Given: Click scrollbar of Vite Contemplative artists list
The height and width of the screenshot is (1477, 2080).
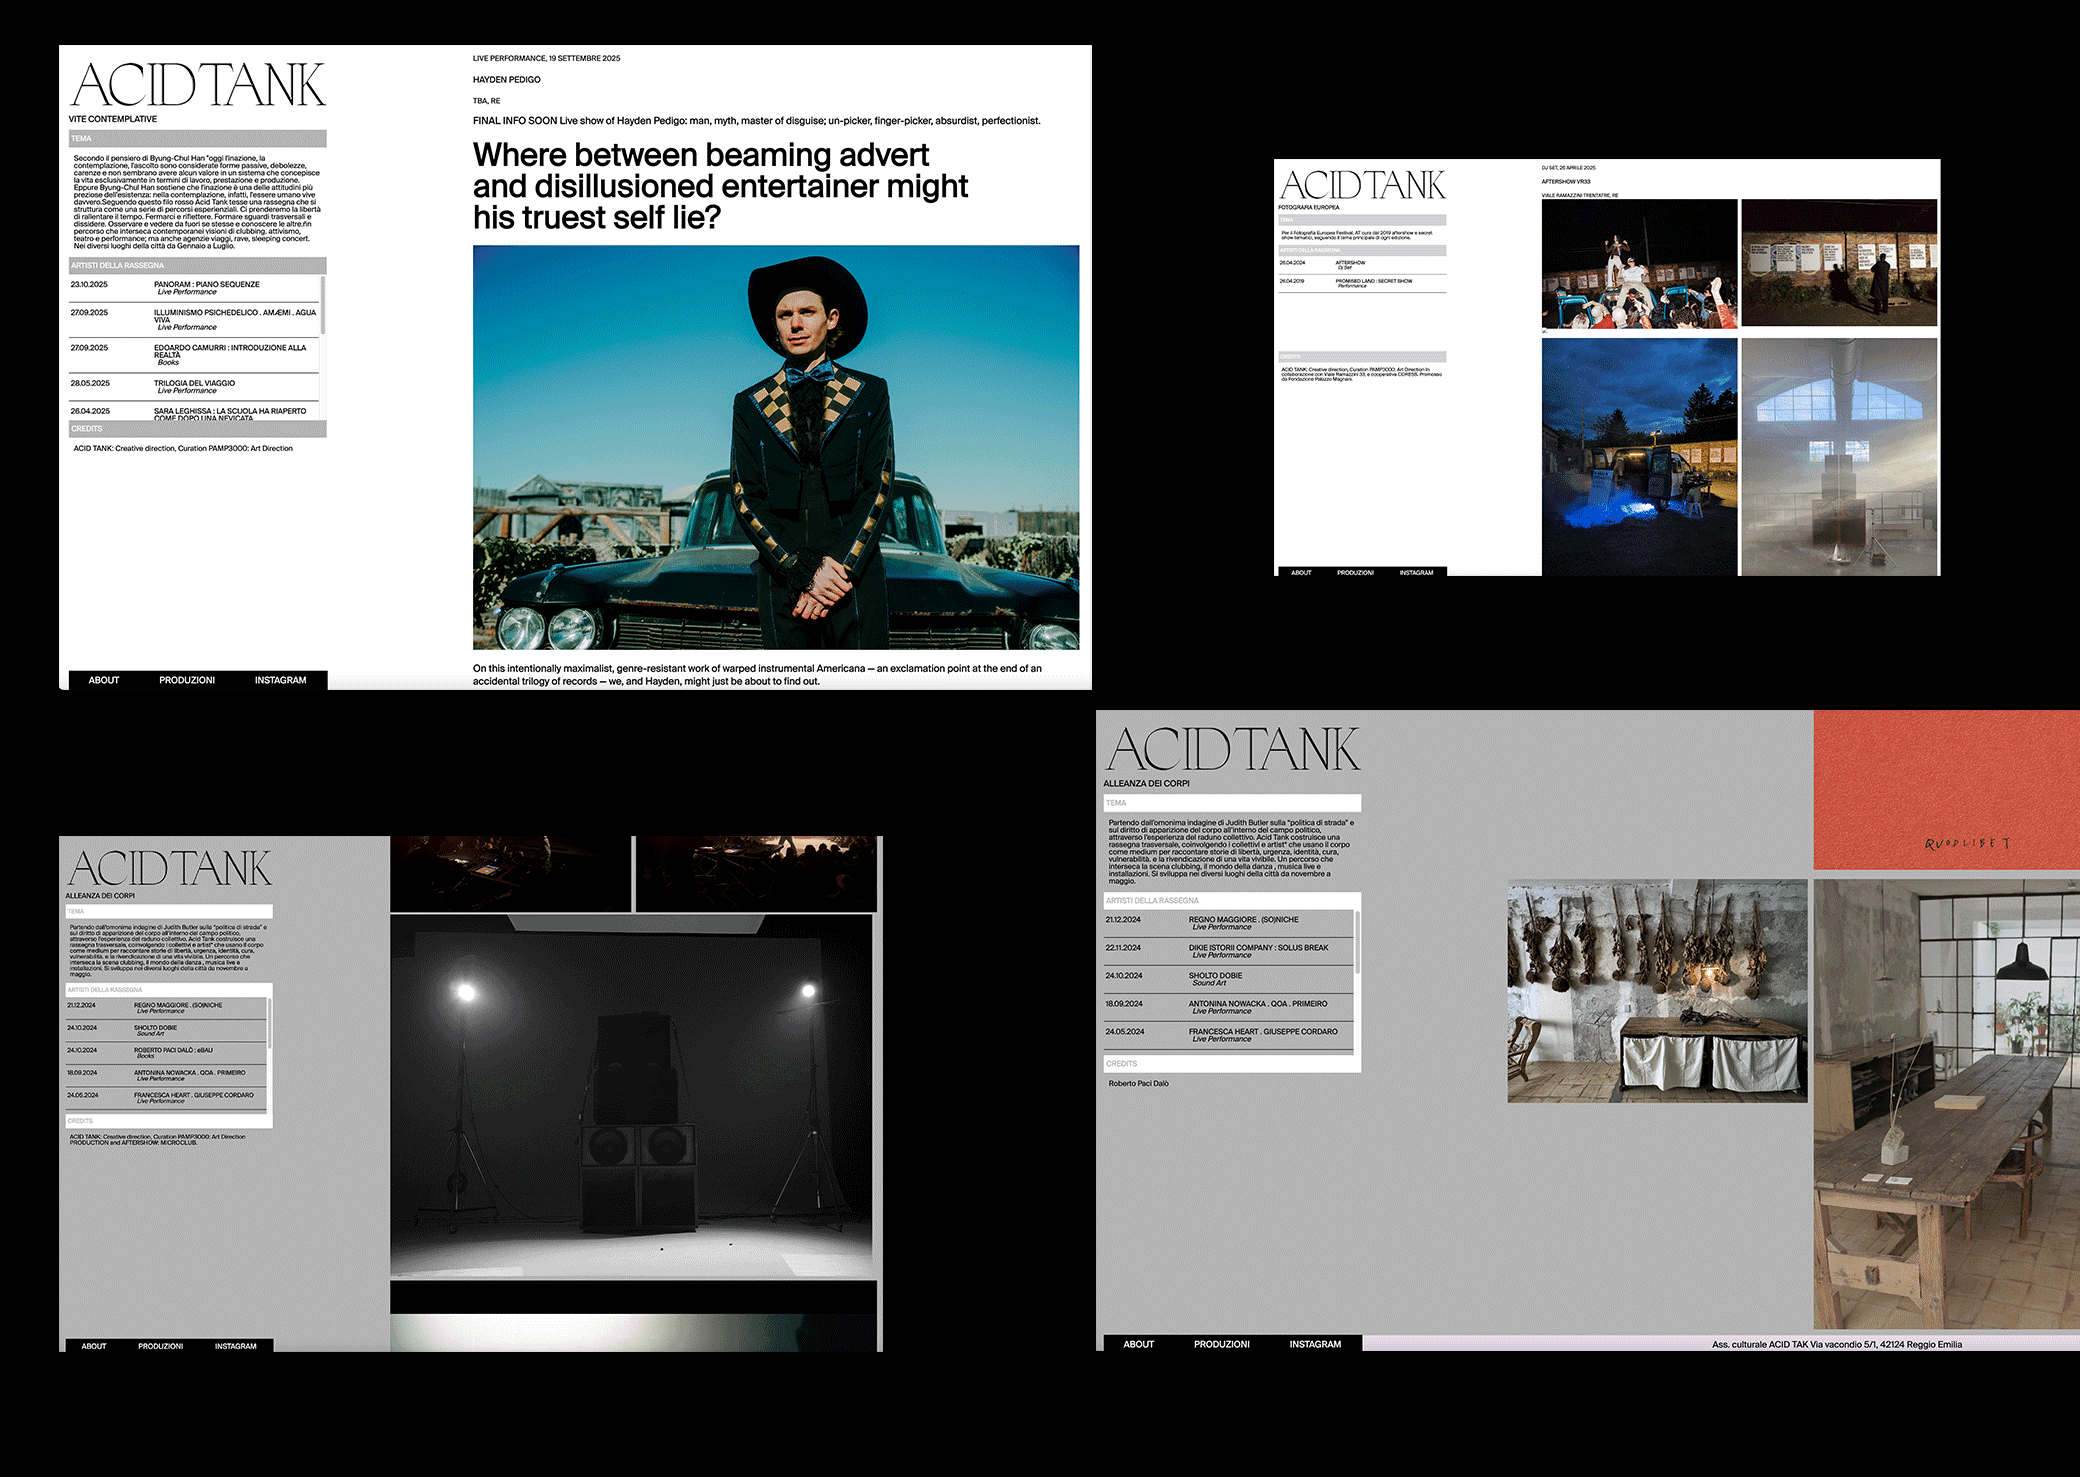Looking at the screenshot, I should tap(322, 306).
